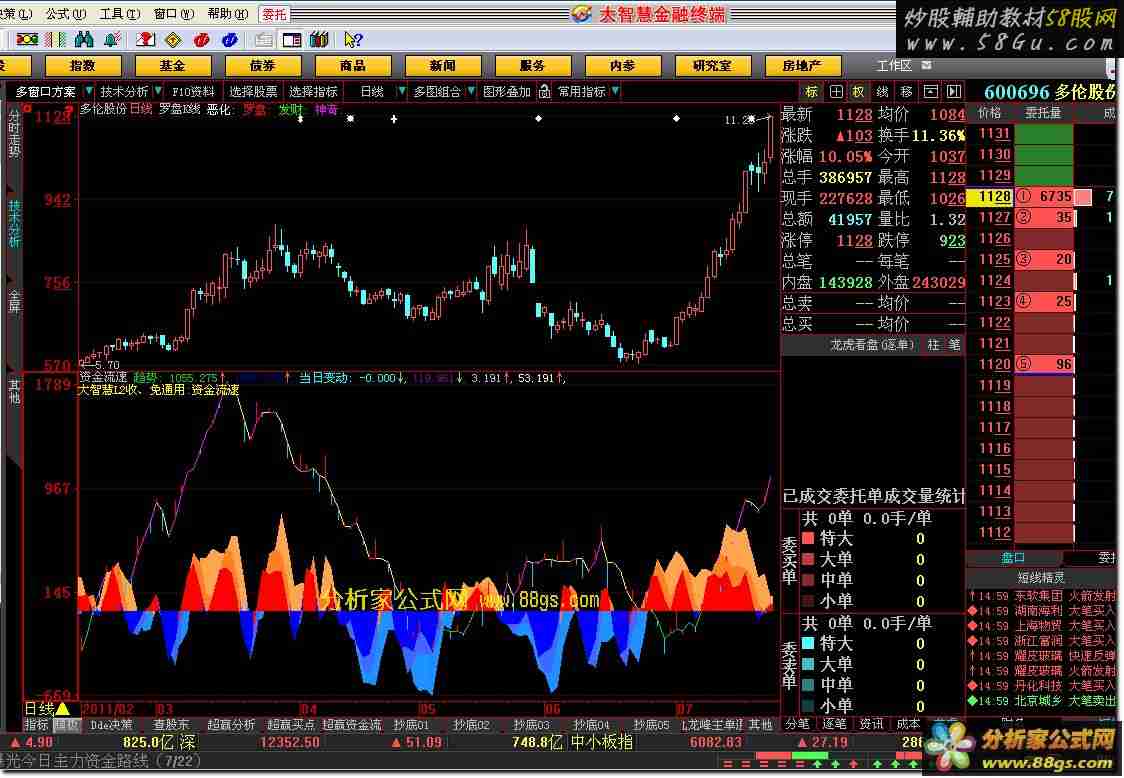Click the 标 marker icon

point(811,92)
